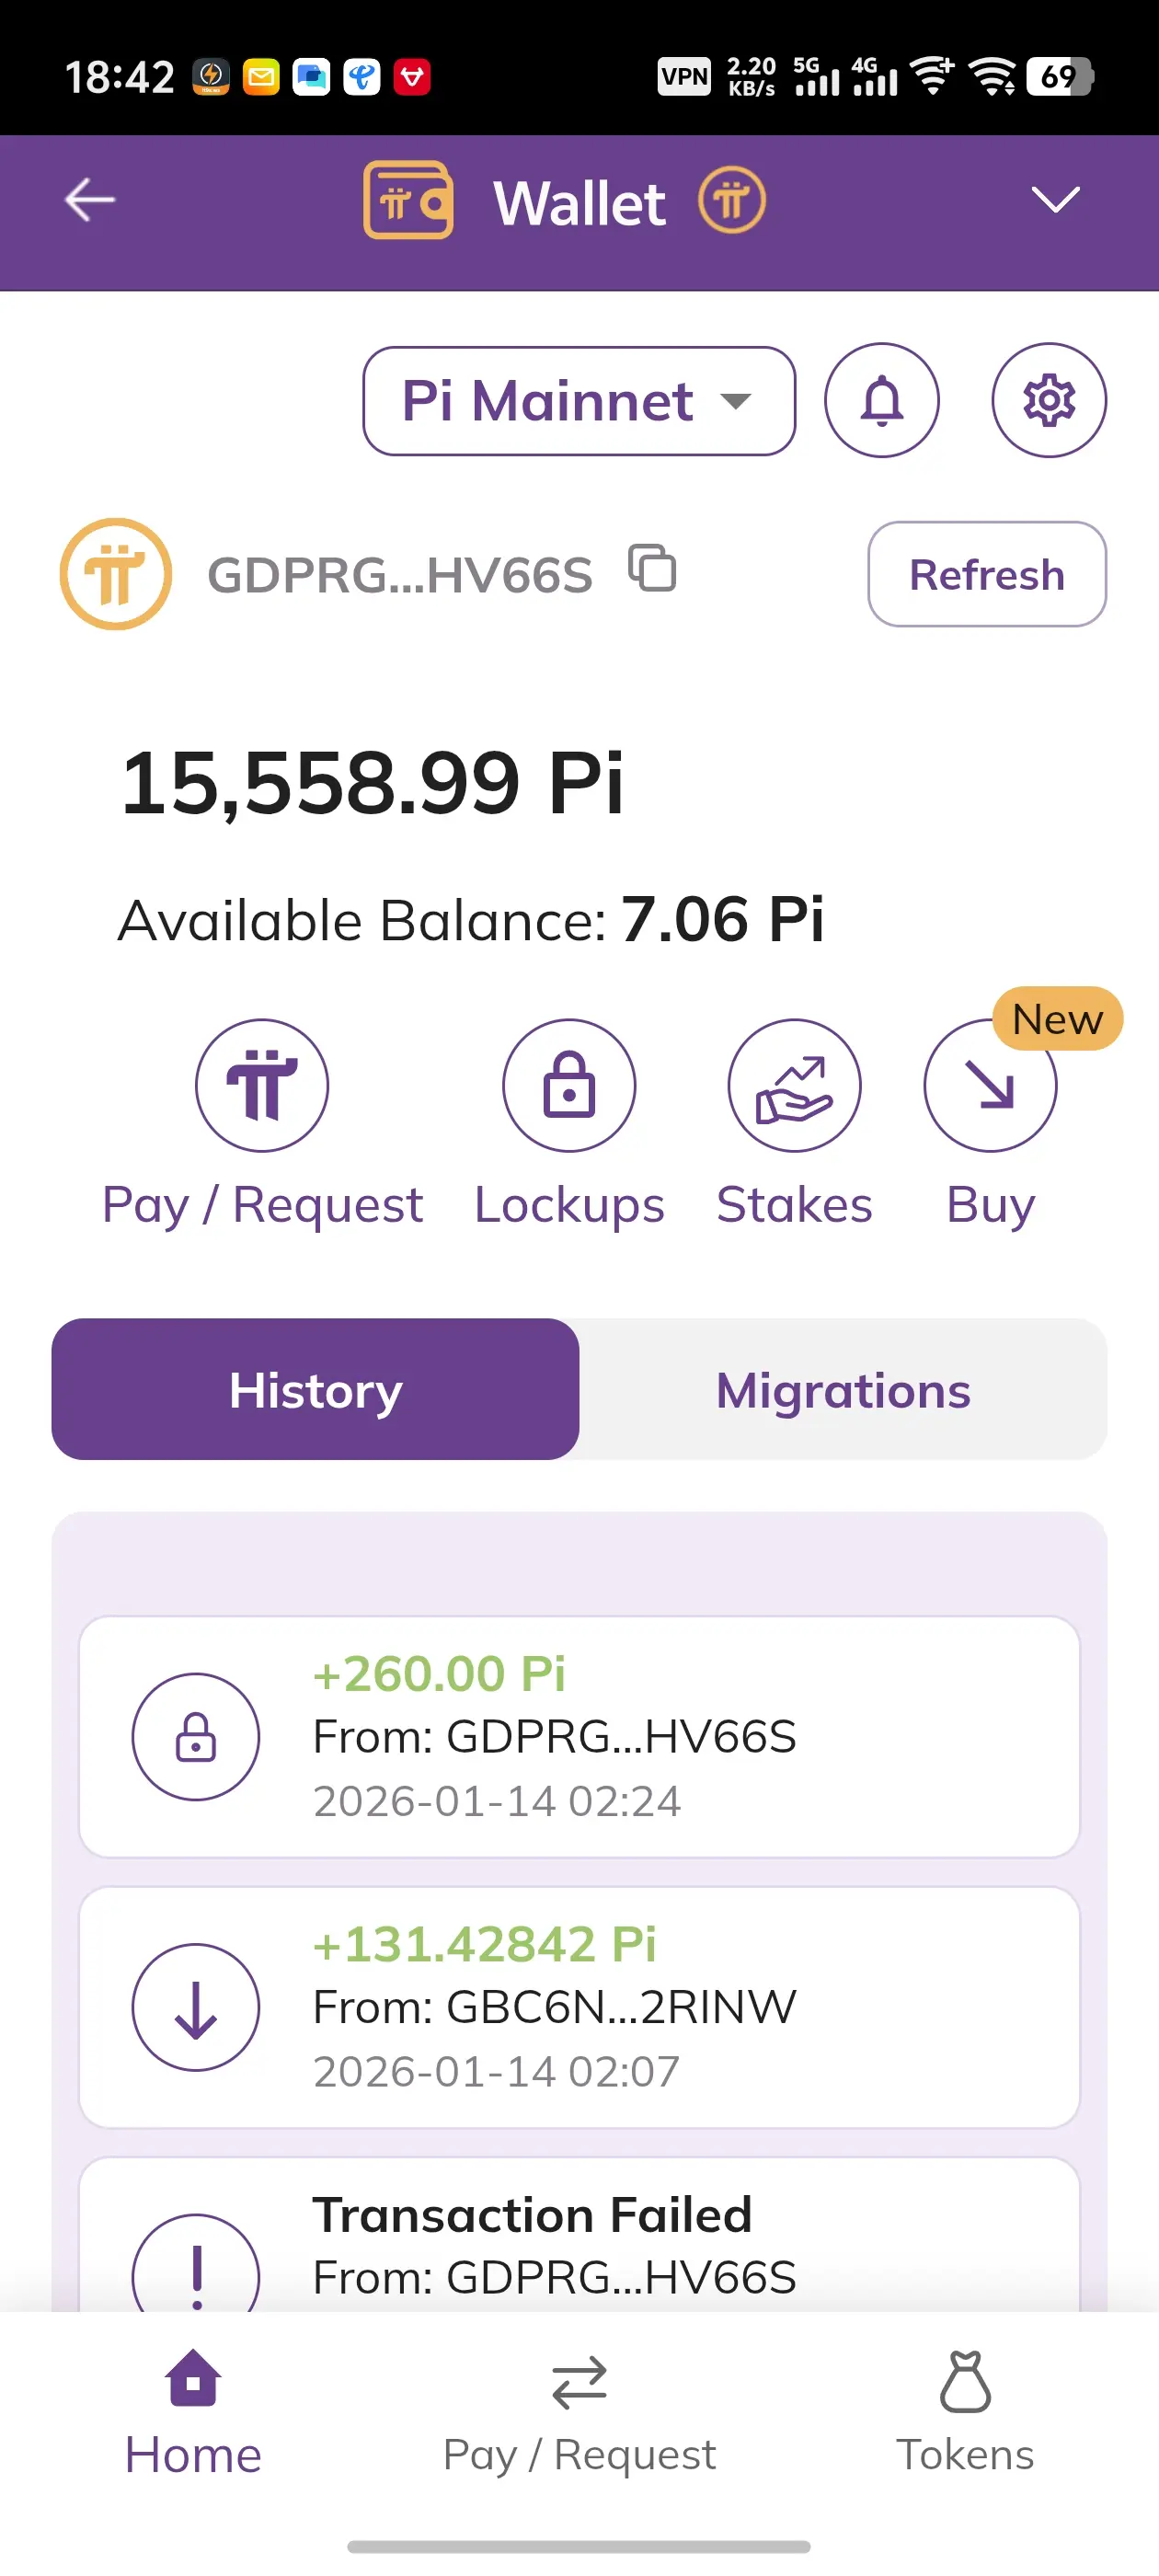
Task: Tap the wallet logo in header
Action: pyautogui.click(x=408, y=200)
